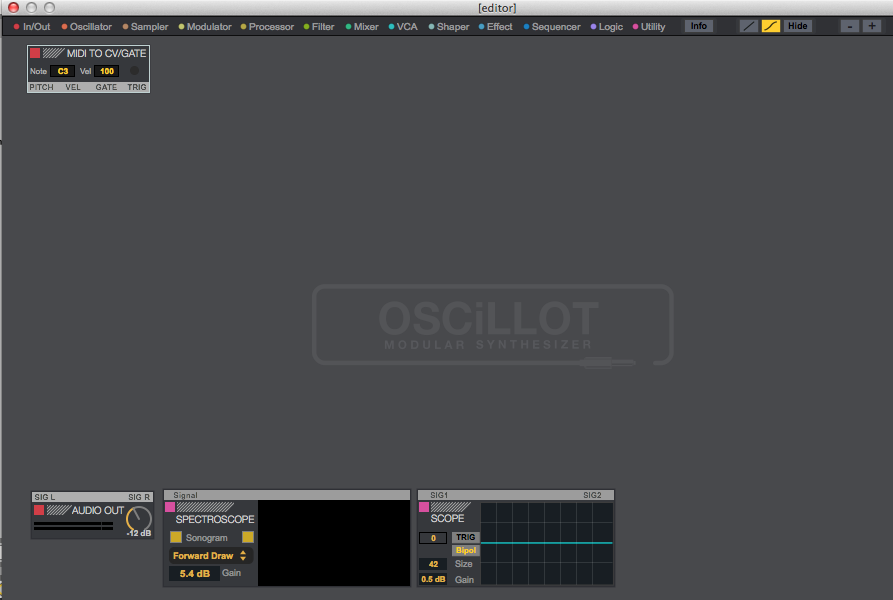Open the Sequencer module menu
Viewport: 893px width, 600px height.
pyautogui.click(x=552, y=27)
